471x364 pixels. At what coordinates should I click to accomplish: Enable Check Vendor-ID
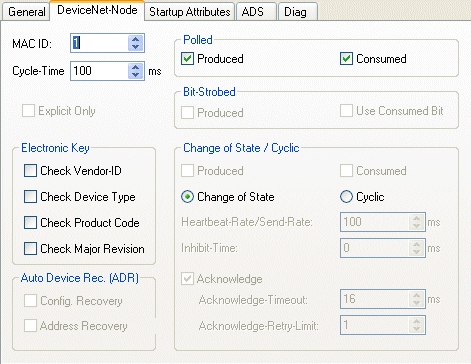[x=30, y=171]
